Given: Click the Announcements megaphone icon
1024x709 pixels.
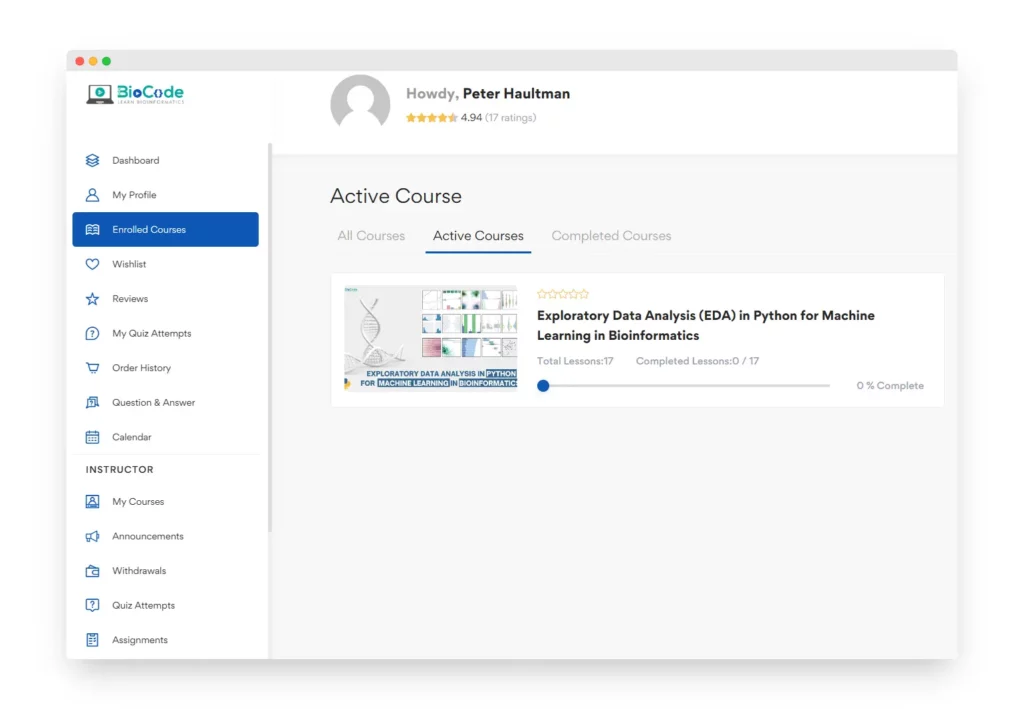Looking at the screenshot, I should pyautogui.click(x=92, y=536).
